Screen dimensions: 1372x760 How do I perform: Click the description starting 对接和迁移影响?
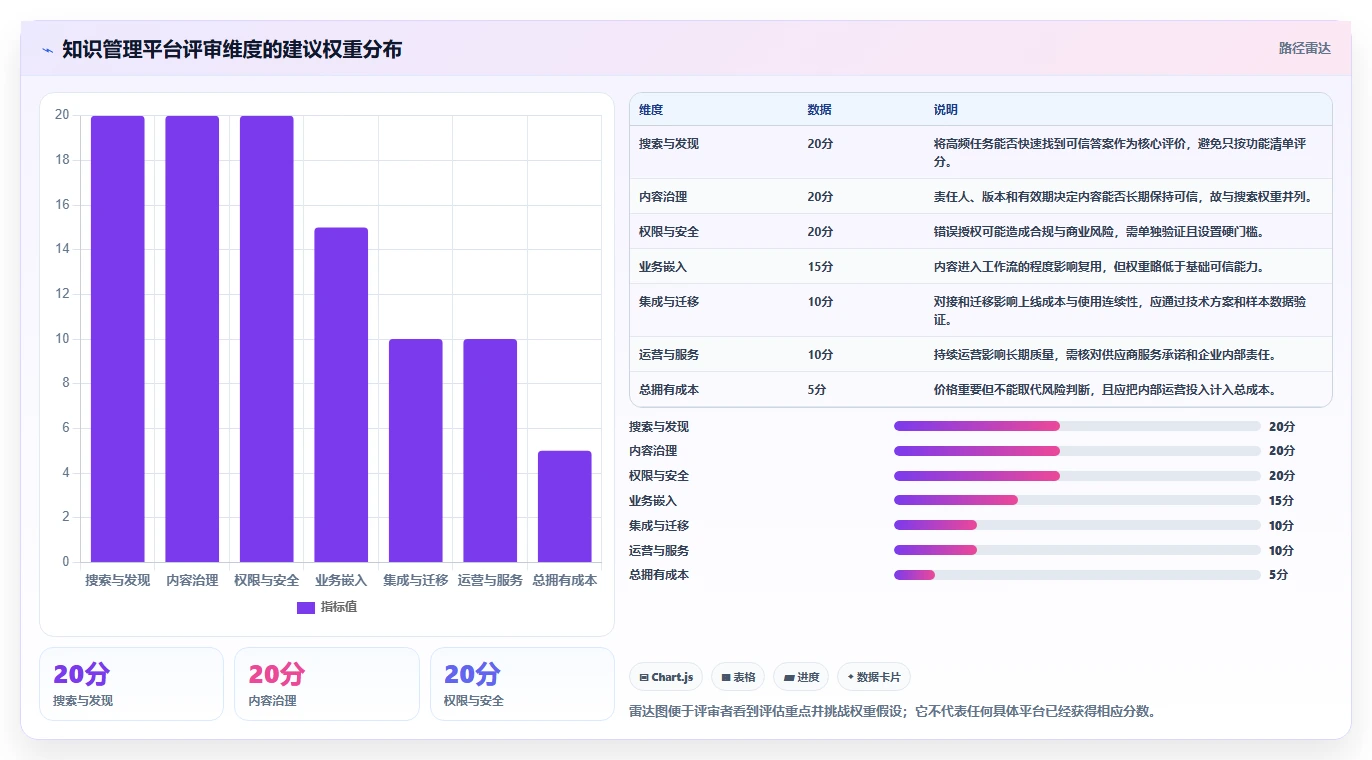pos(1120,310)
